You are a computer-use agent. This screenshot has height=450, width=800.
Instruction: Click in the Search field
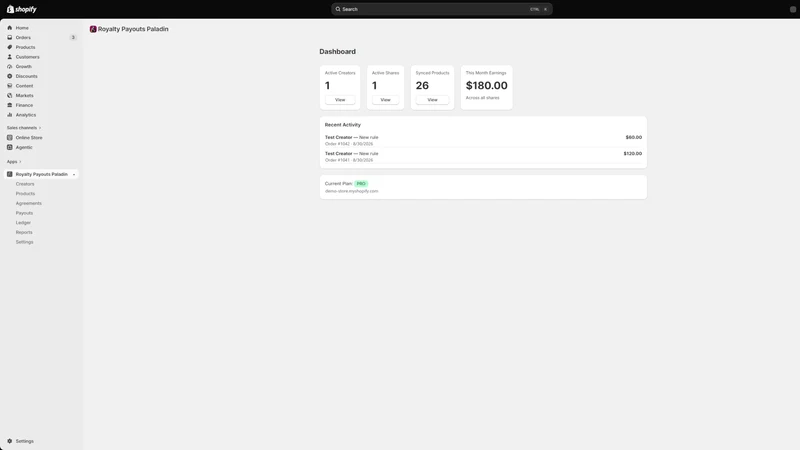tap(442, 9)
